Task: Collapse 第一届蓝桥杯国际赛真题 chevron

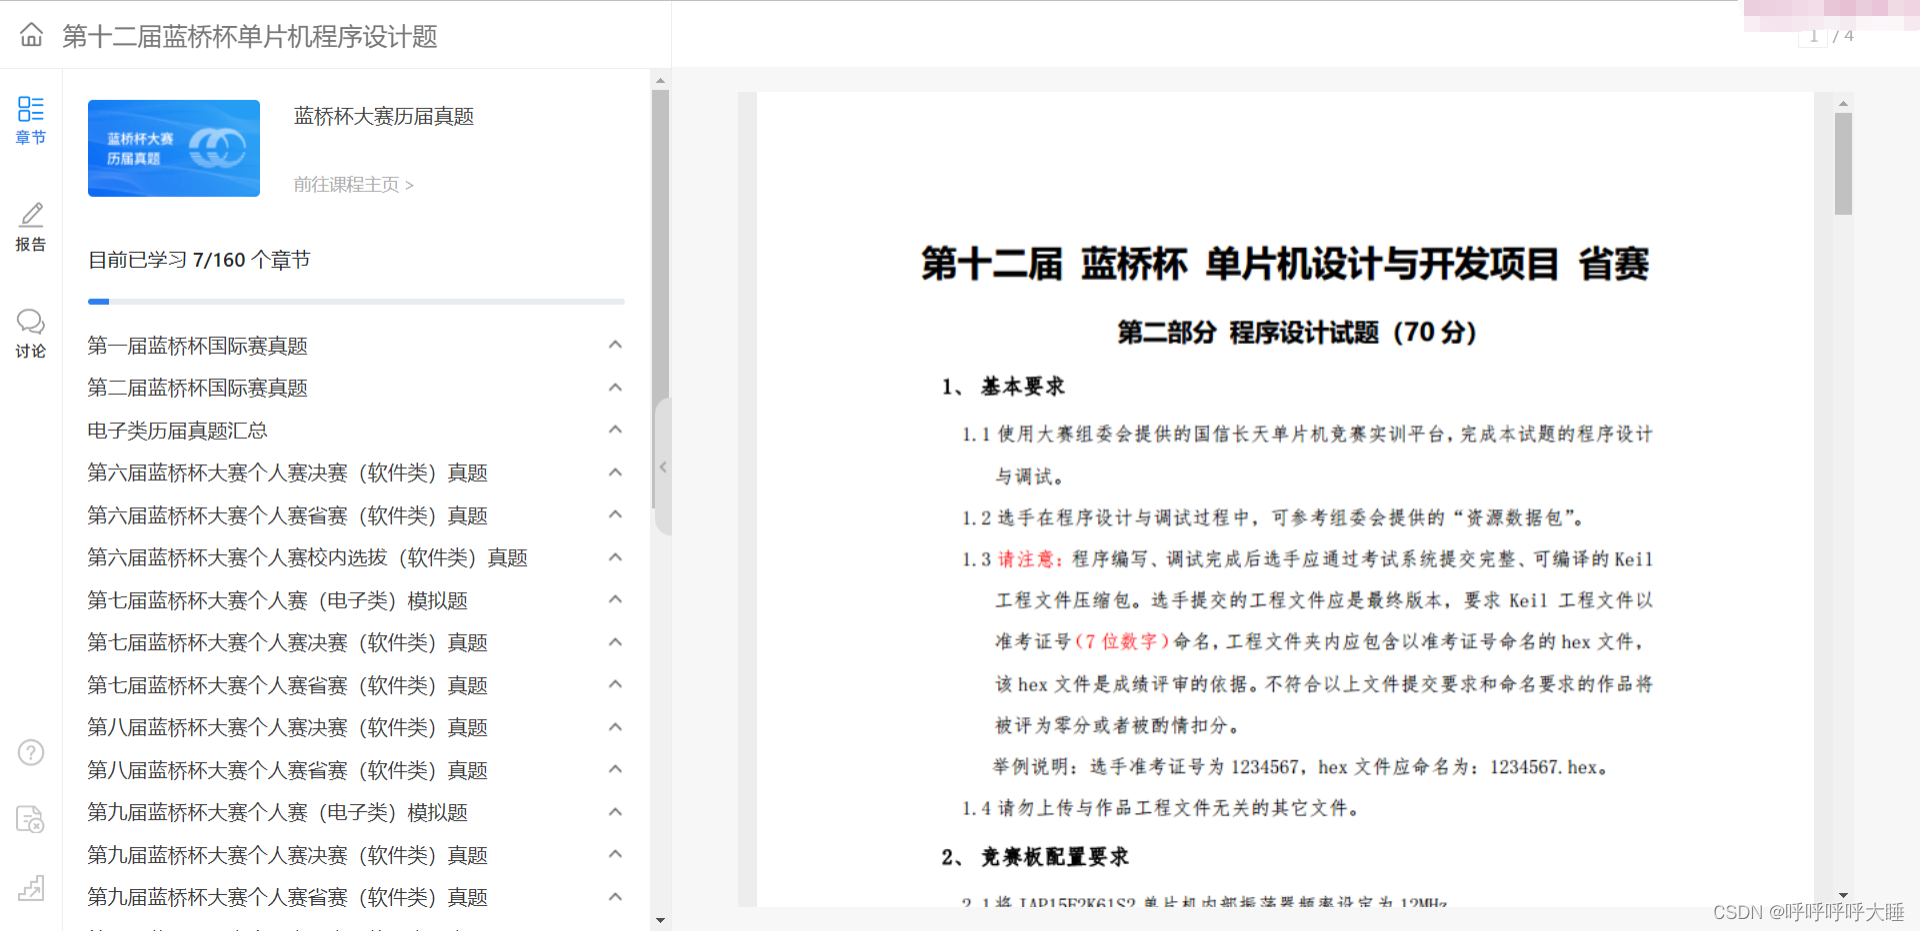Action: pos(616,345)
